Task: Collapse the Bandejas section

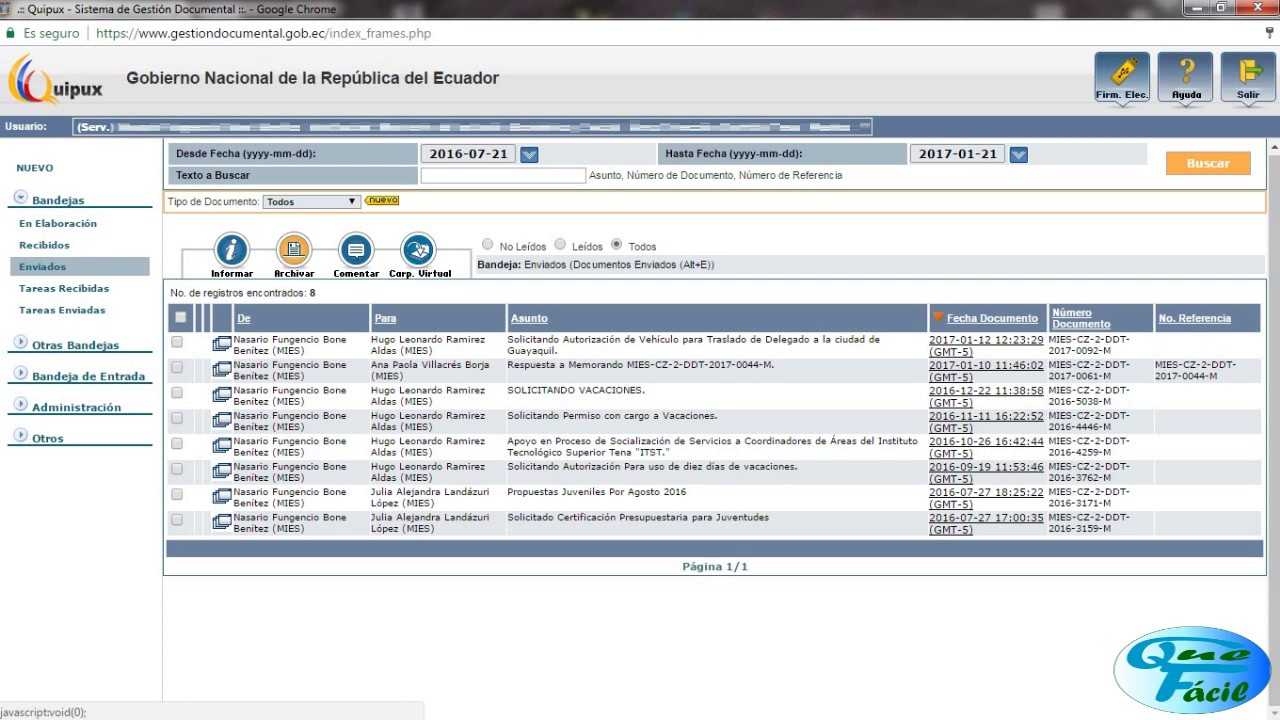Action: 21,198
